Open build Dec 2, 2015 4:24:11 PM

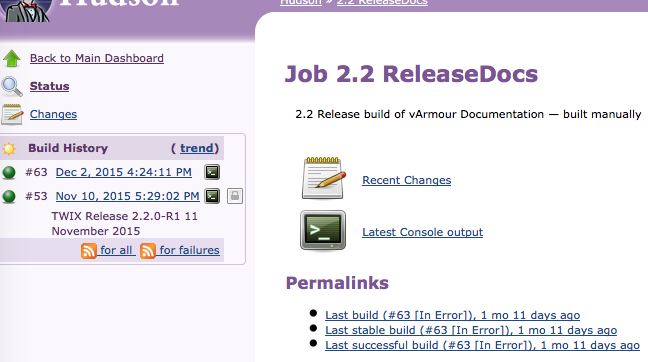pyautogui.click(x=124, y=172)
